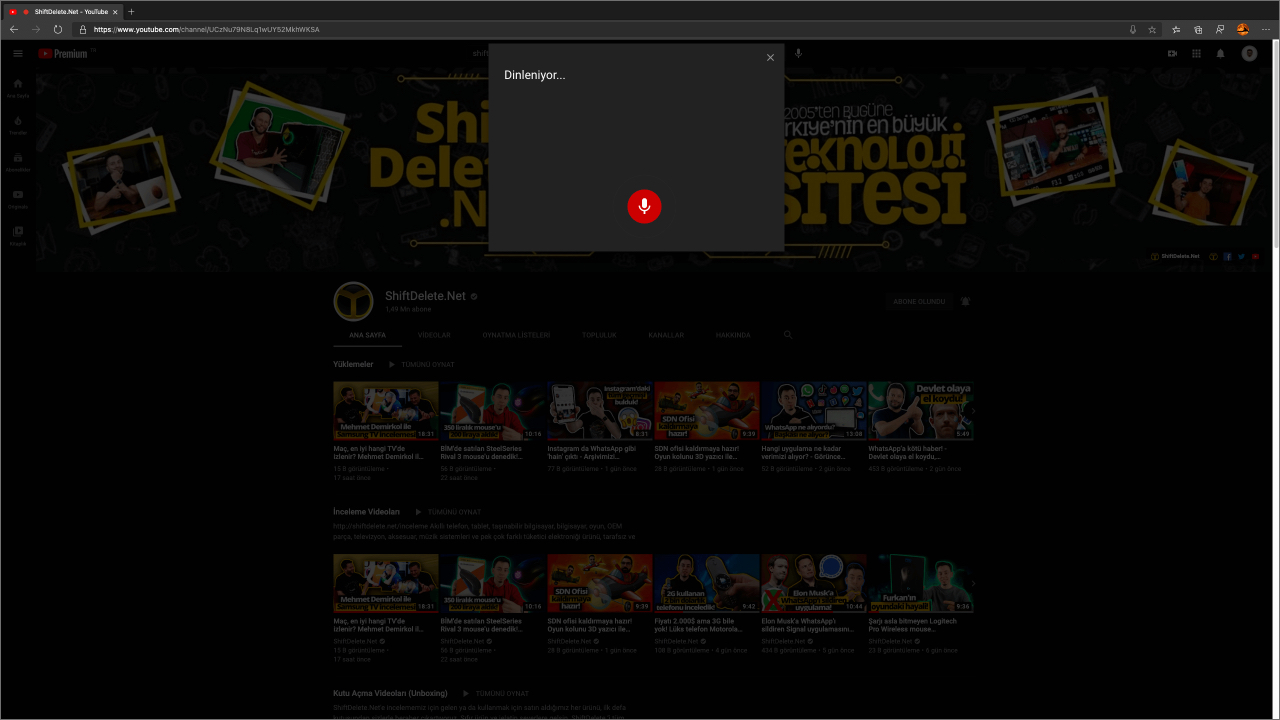Open the Instagram video thumbnail 8:31

click(599, 411)
